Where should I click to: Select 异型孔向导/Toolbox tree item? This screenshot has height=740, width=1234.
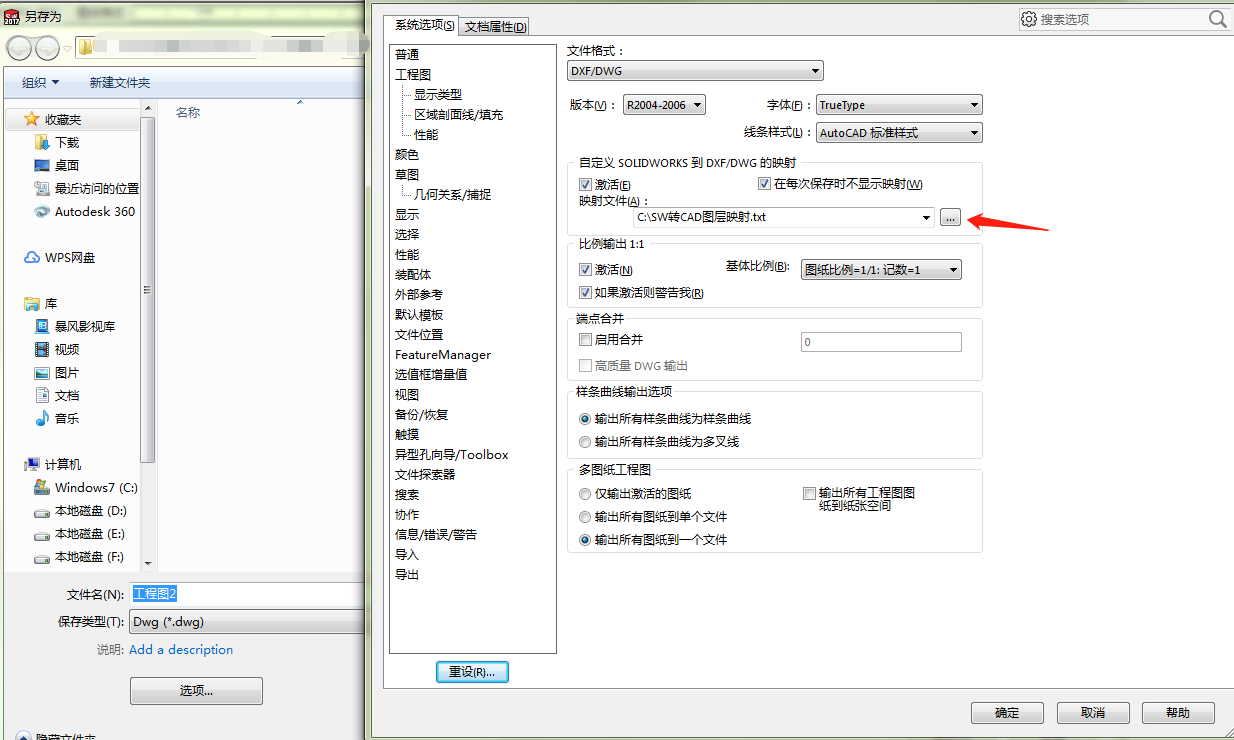(x=452, y=455)
